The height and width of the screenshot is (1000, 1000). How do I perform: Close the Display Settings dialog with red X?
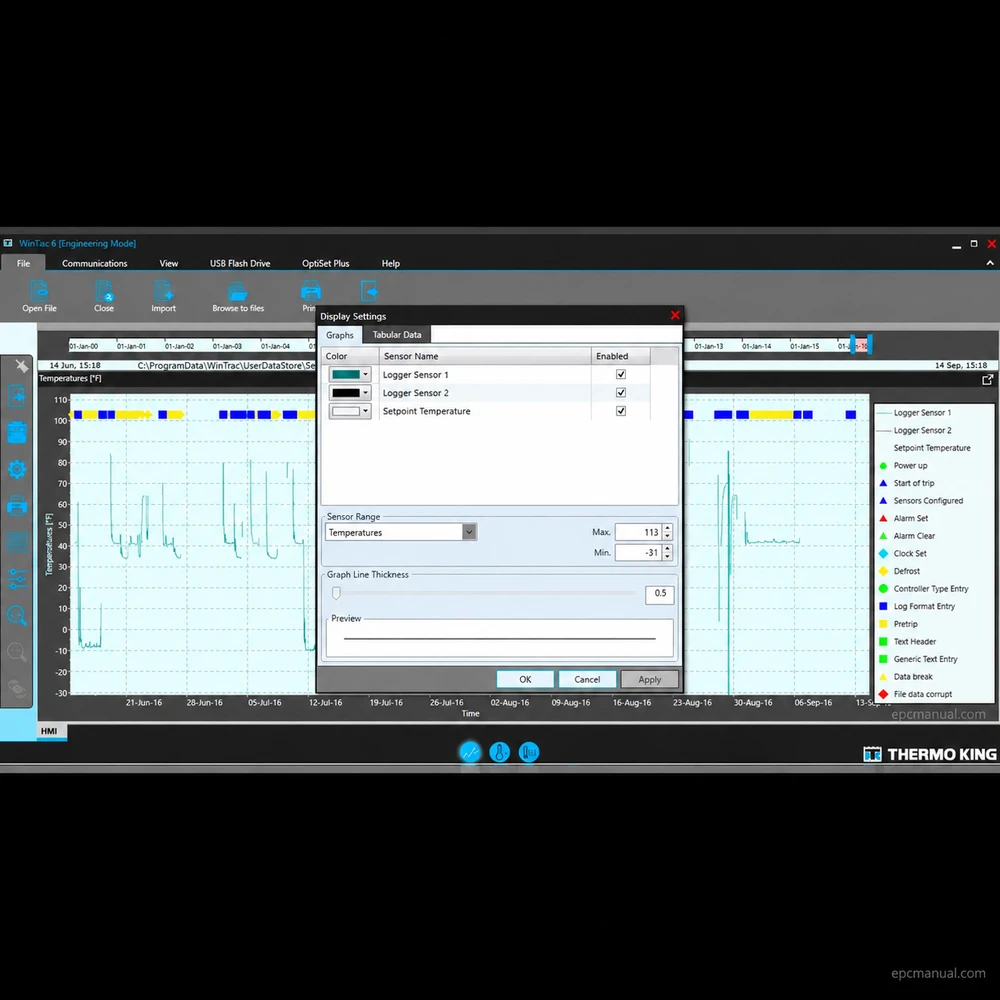tap(675, 315)
